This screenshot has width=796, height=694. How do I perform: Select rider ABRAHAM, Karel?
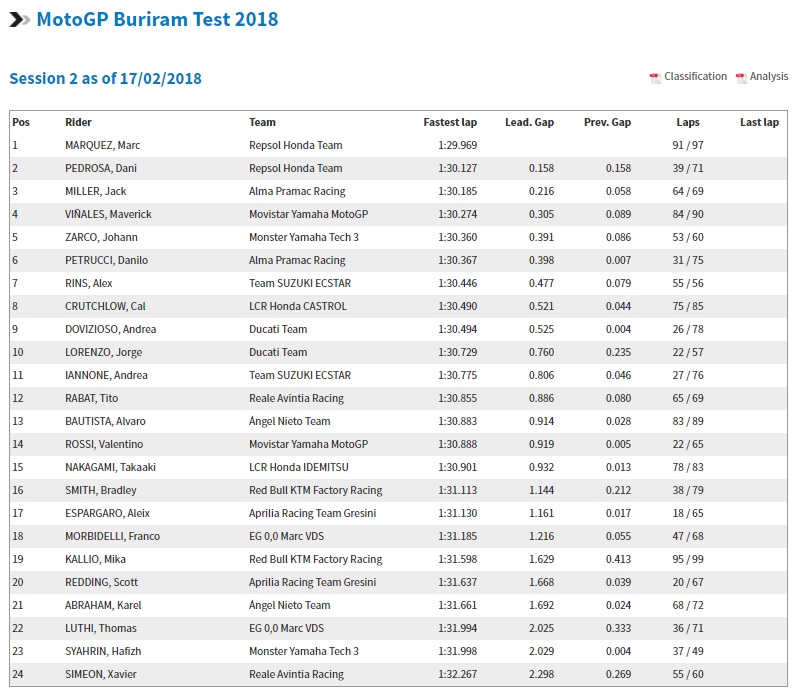click(x=103, y=605)
